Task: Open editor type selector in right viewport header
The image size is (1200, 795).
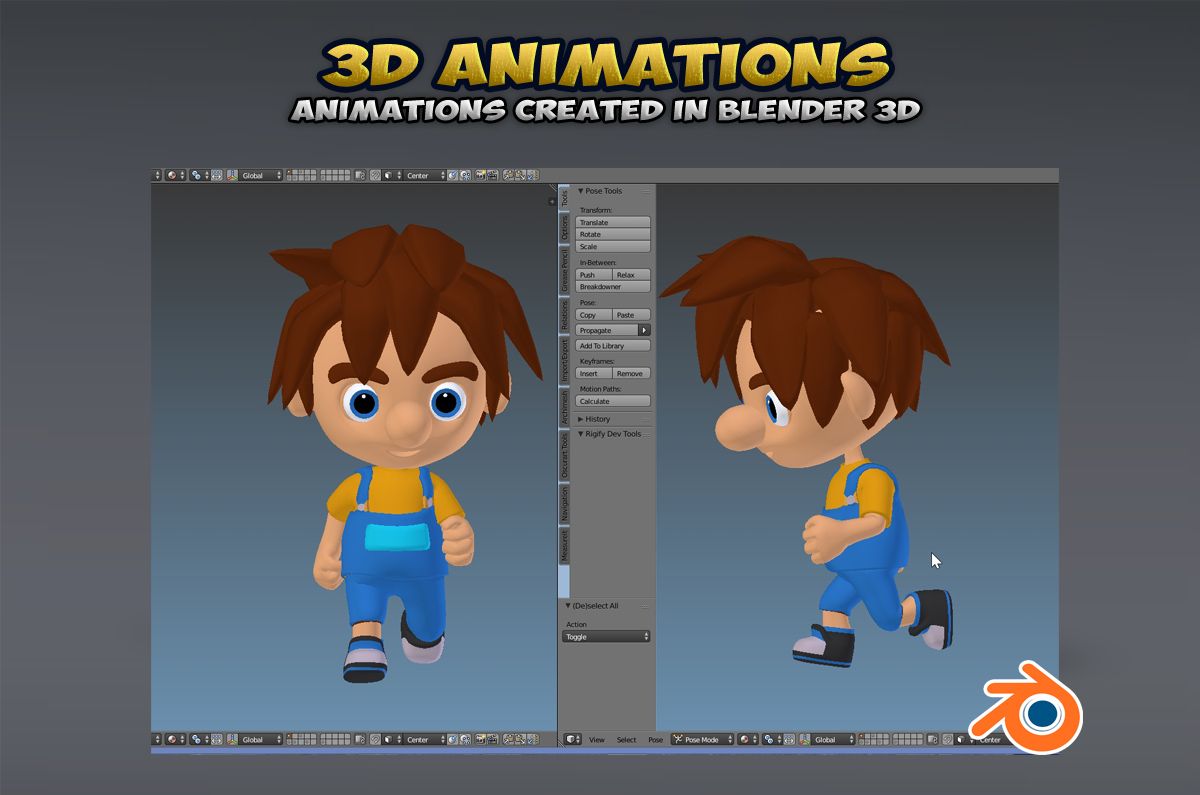Action: pos(573,740)
